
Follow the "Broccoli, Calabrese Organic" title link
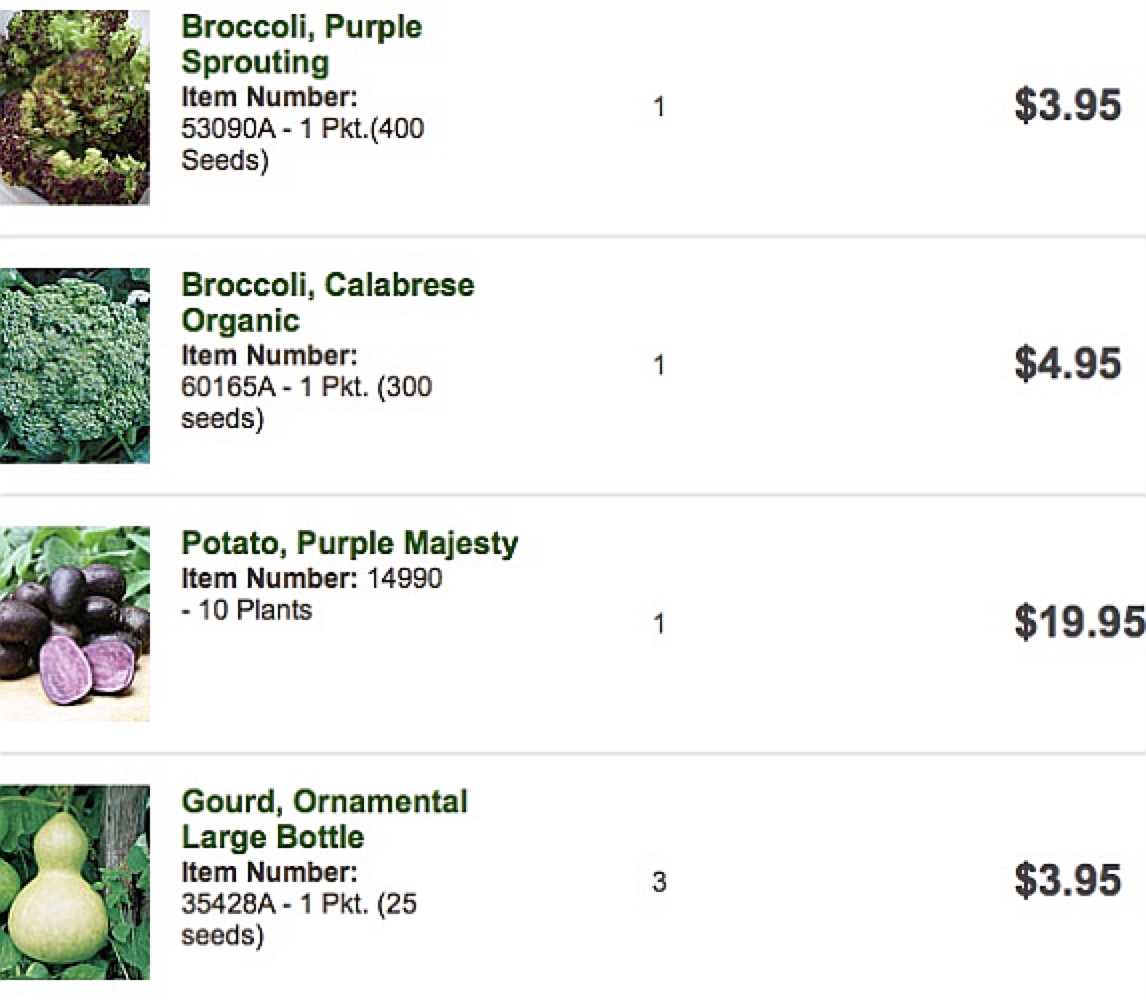[327, 302]
